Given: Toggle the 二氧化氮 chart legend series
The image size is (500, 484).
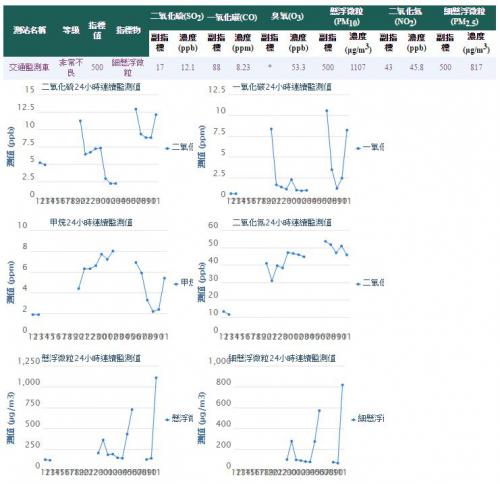Looking at the screenshot, I should pos(370,283).
